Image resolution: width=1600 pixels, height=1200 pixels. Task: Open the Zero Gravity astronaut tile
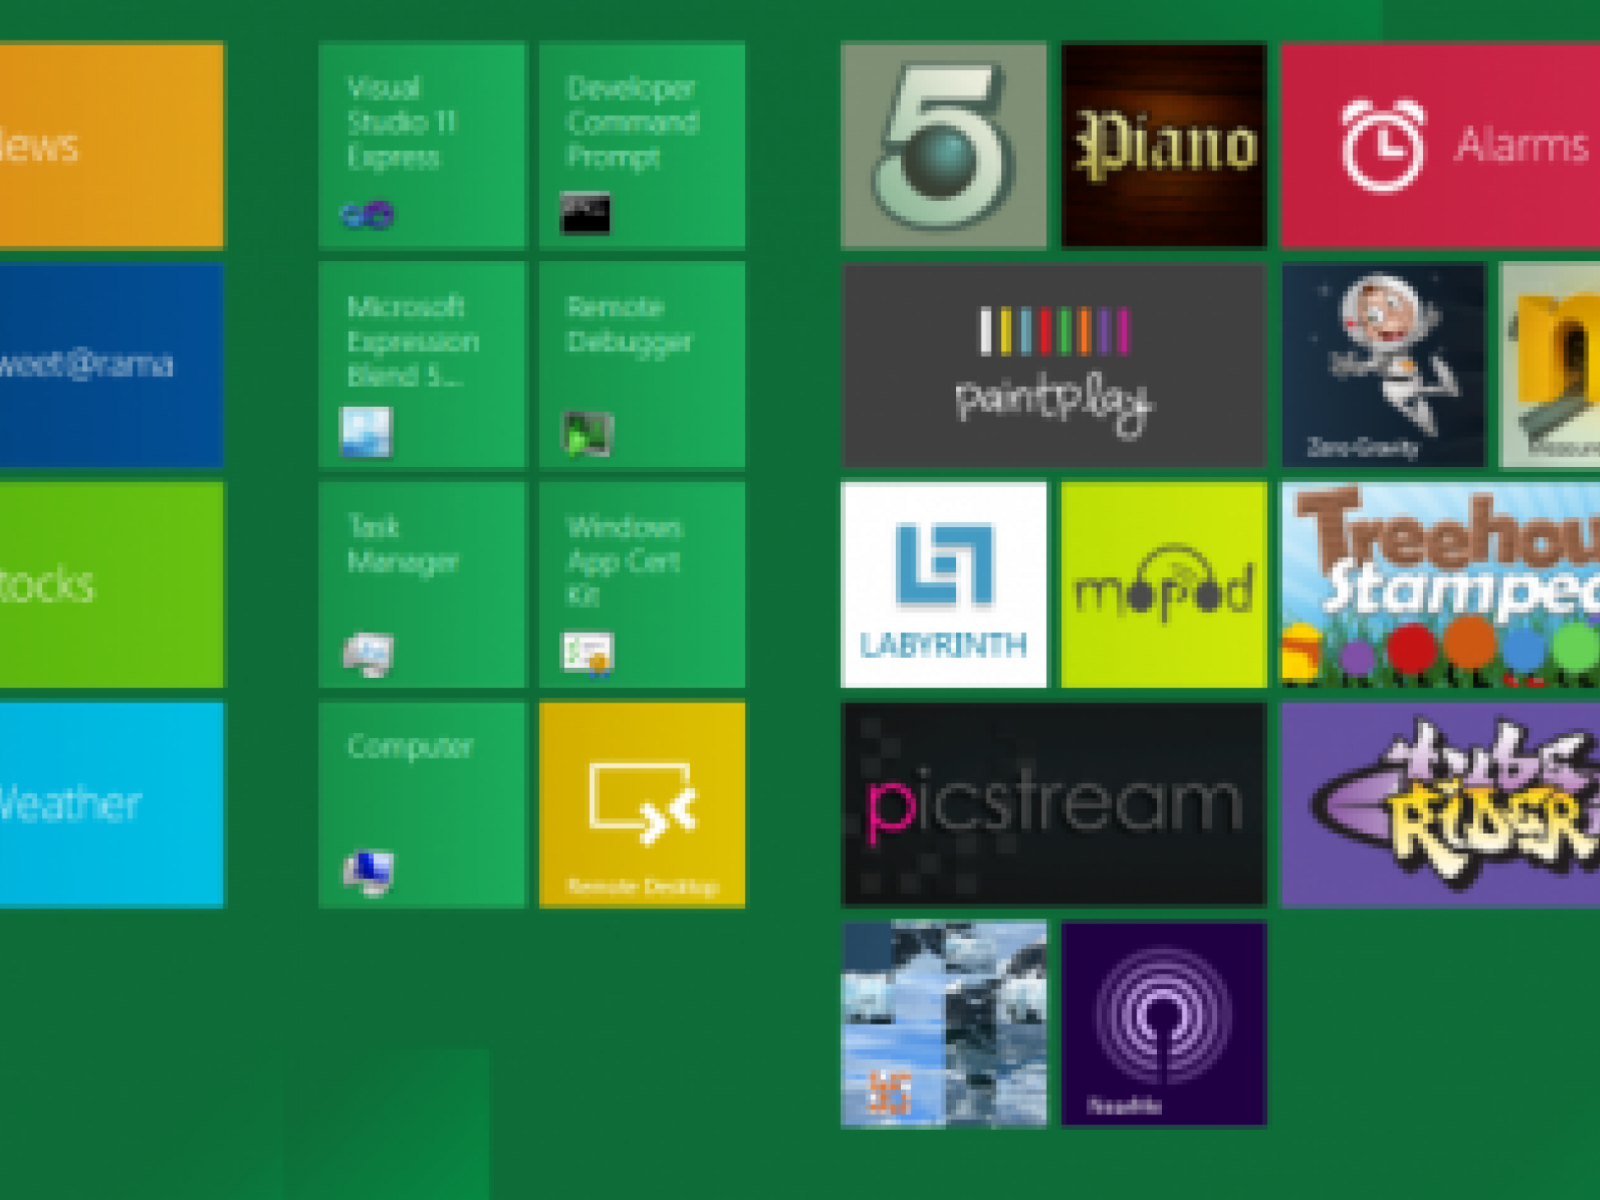(x=1384, y=365)
